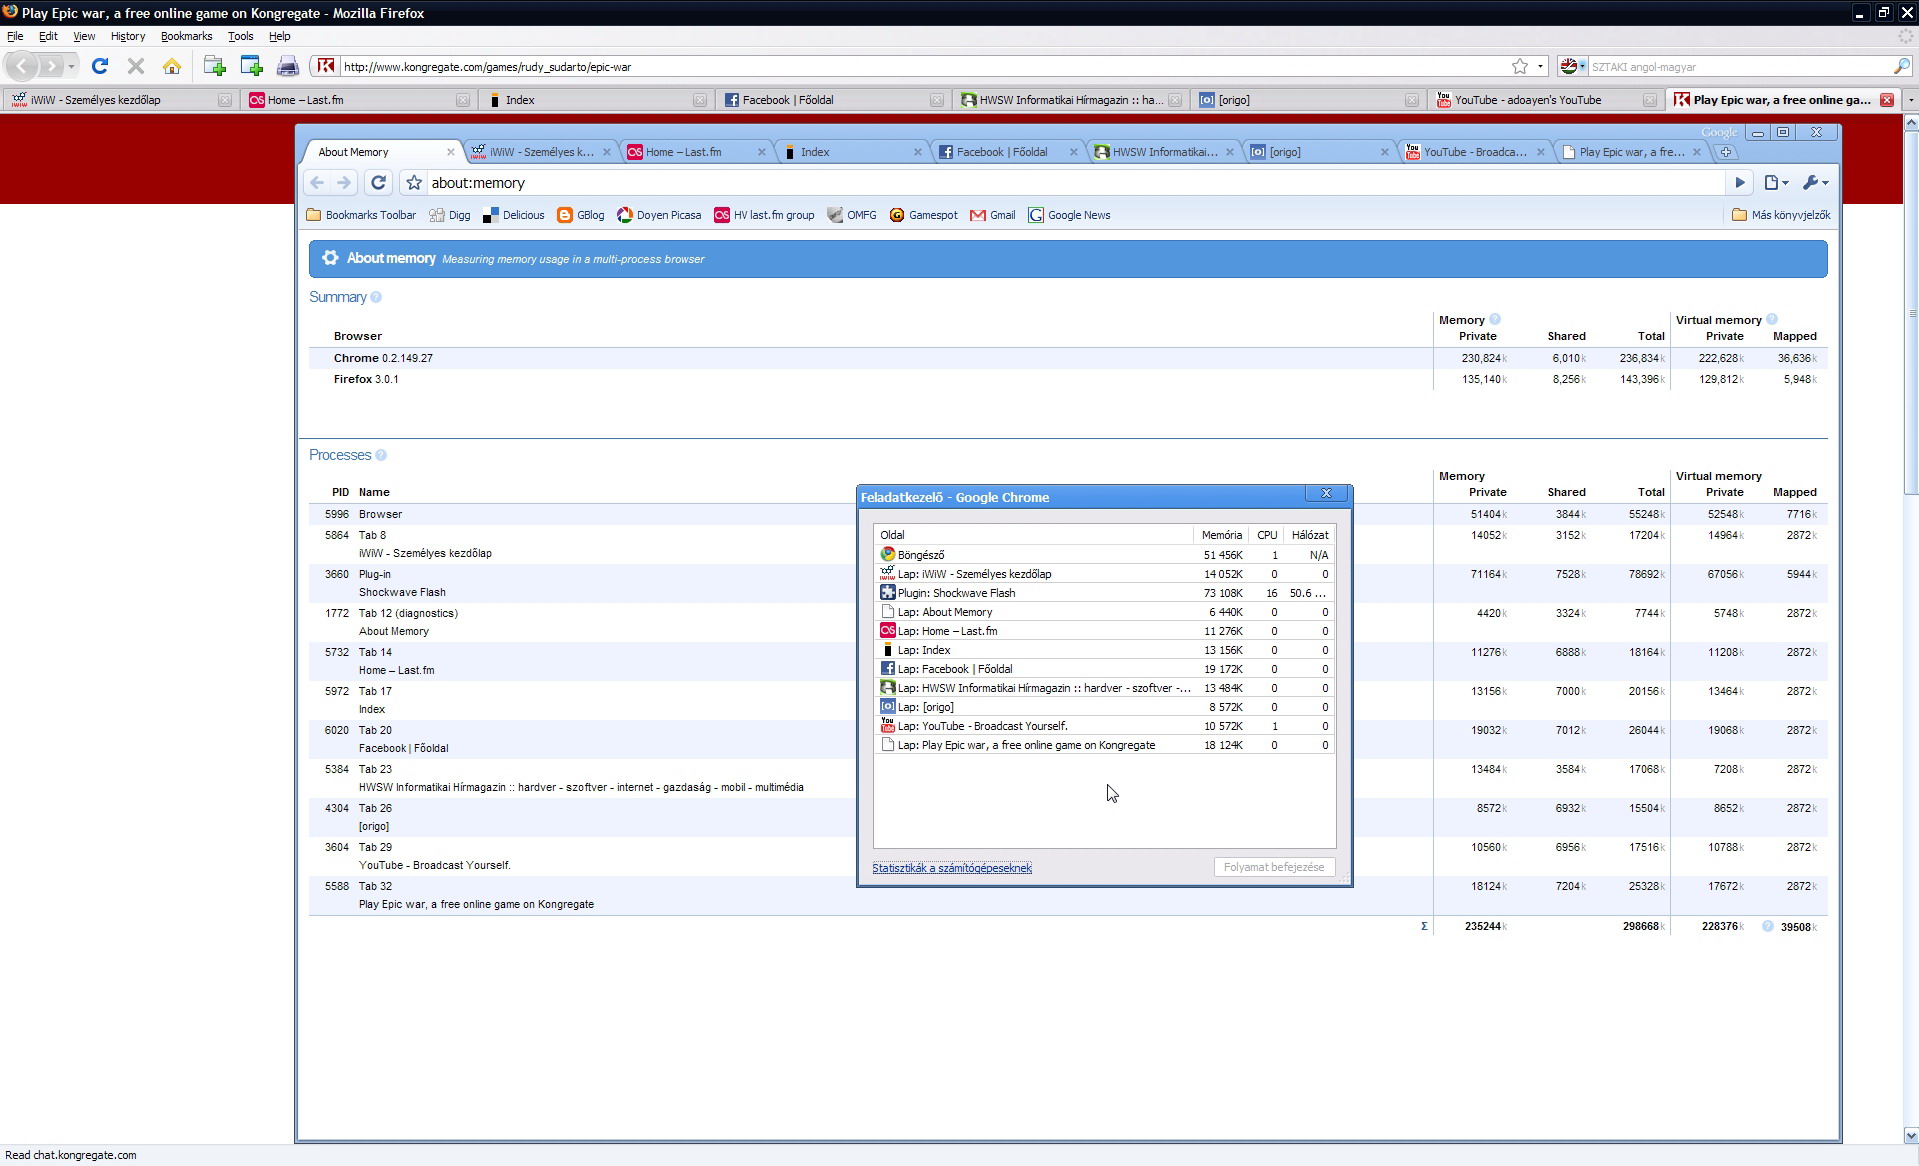1919x1166 pixels.
Task: Switch to Chrome HWSW Informatikai tab
Action: tap(1164, 152)
